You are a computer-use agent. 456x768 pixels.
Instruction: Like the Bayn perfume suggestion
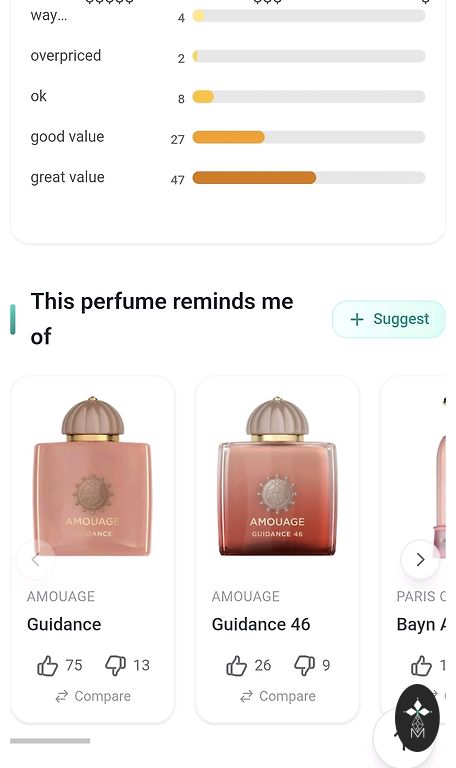pos(421,665)
